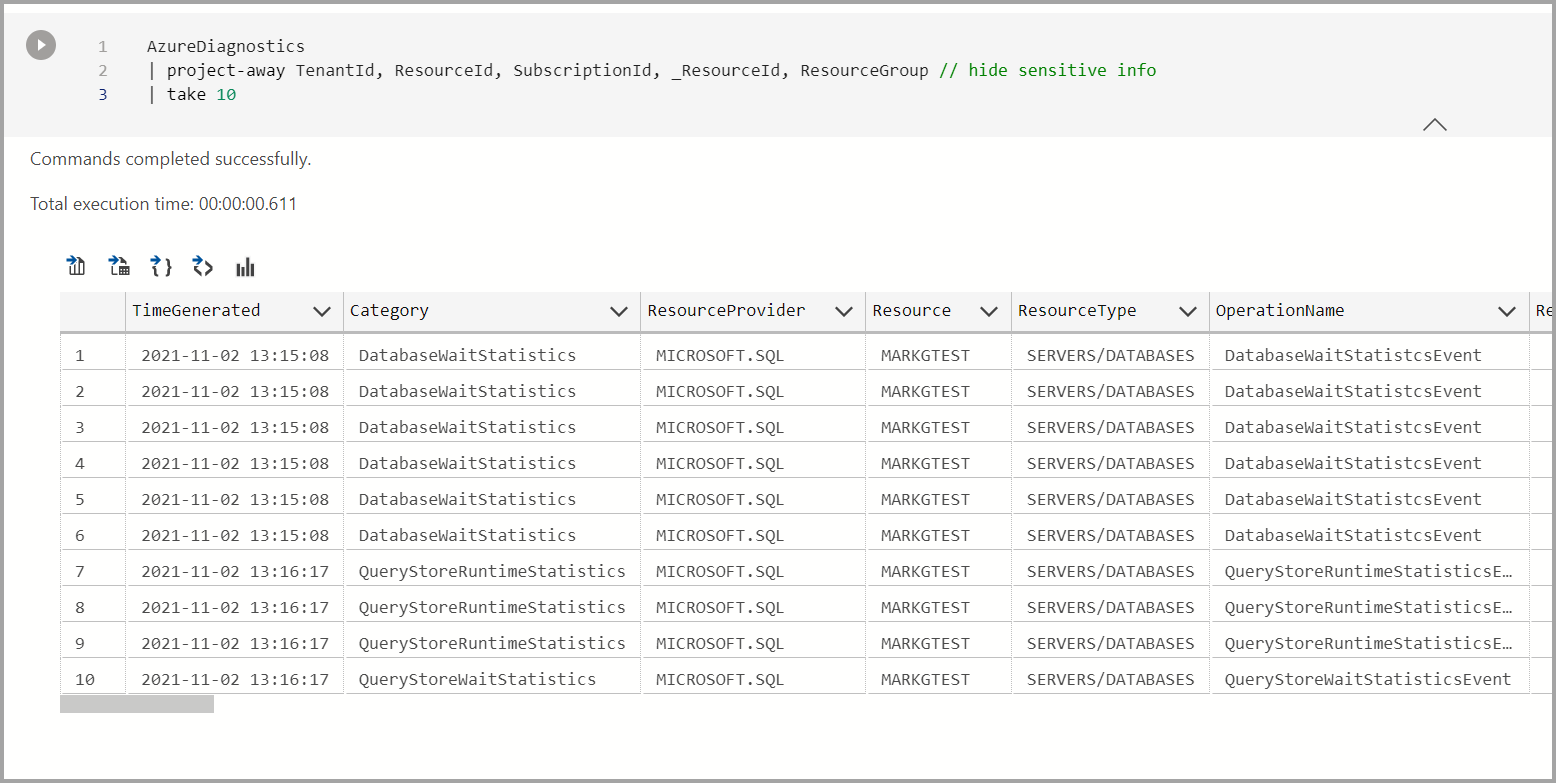Place cursor on the take 10 query line
The image size is (1556, 783).
[200, 94]
